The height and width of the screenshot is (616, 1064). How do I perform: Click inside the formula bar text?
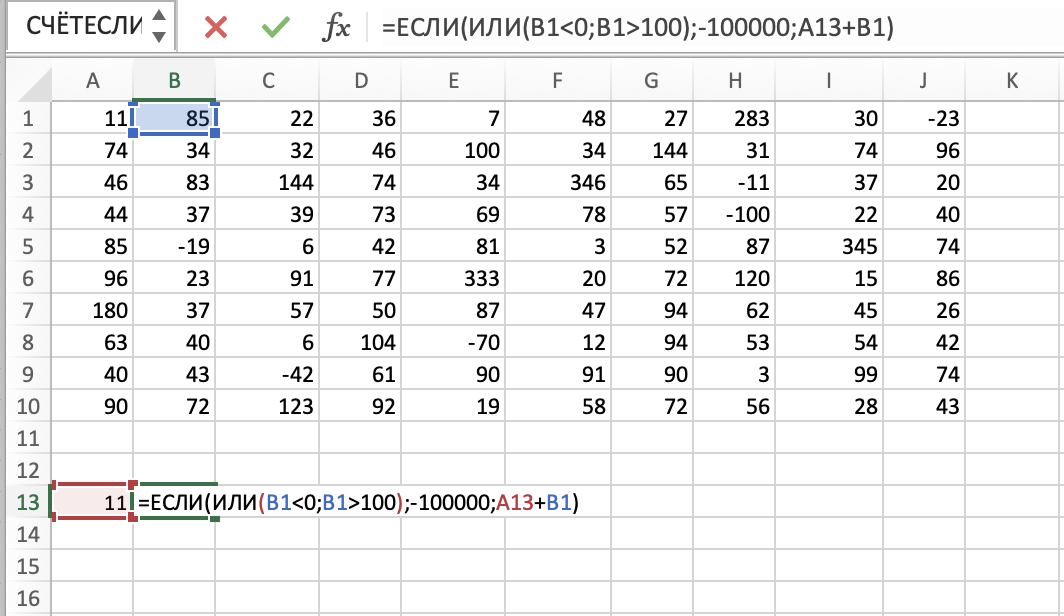tap(700, 28)
